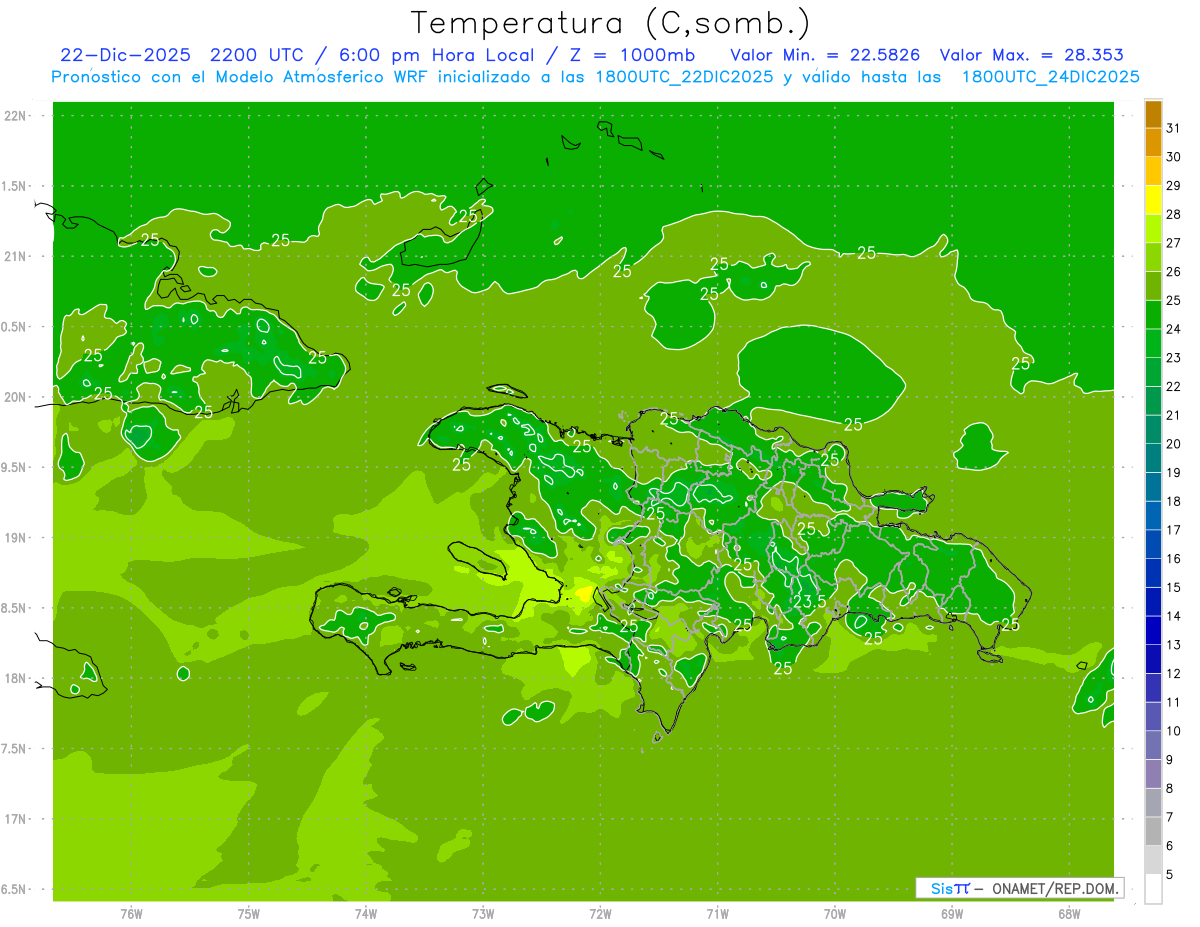
Task: Click the "5" color scale value
Action: coord(1170,874)
